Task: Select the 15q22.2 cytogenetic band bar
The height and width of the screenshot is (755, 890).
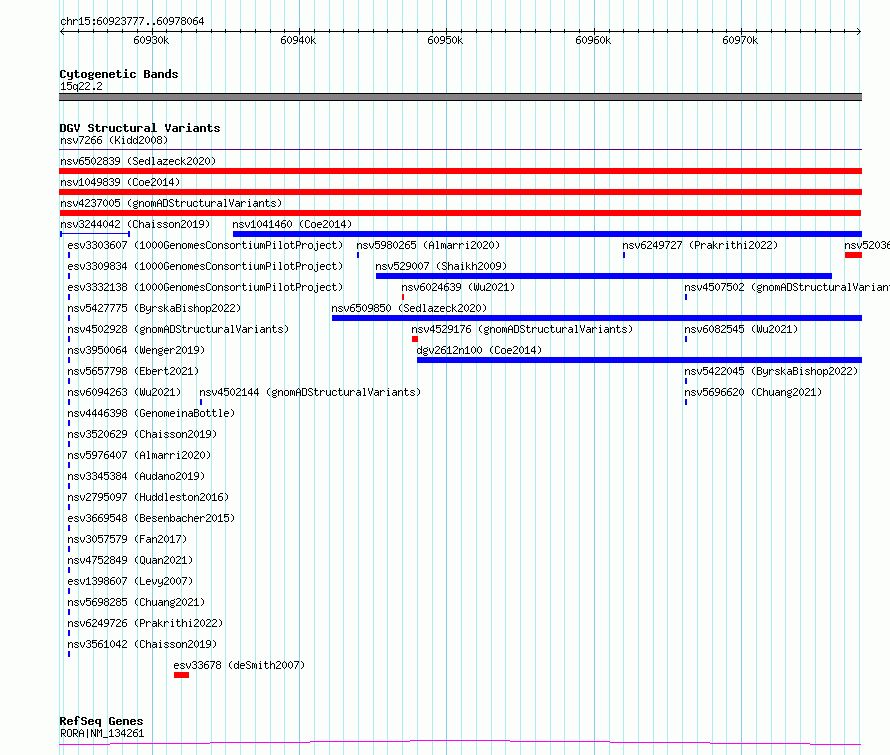Action: (460, 97)
